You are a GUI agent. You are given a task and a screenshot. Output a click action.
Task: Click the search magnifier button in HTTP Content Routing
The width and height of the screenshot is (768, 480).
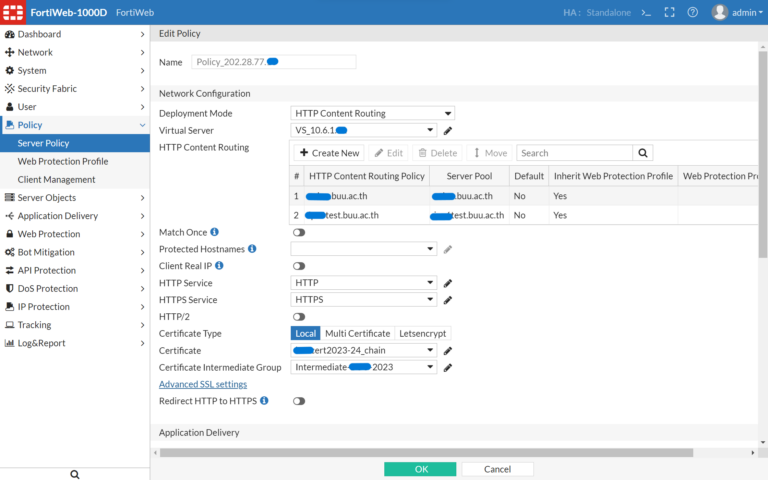[644, 153]
